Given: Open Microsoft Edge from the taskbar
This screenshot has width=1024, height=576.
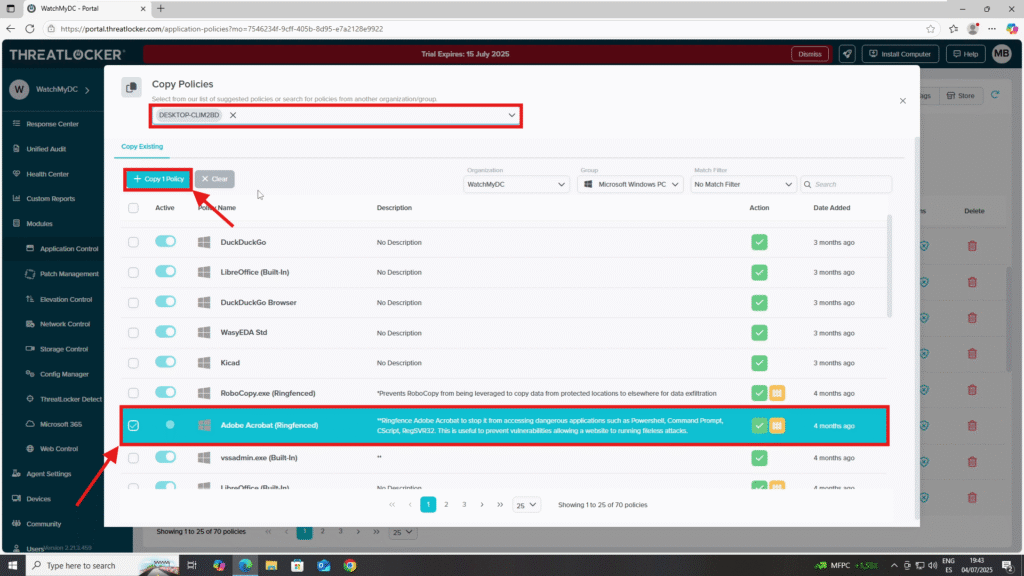Looking at the screenshot, I should [x=245, y=566].
